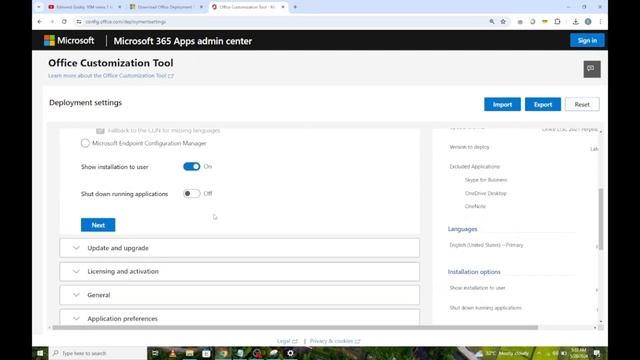
Task: Toggle Fallback to the CDN checkbox
Action: pos(100,131)
